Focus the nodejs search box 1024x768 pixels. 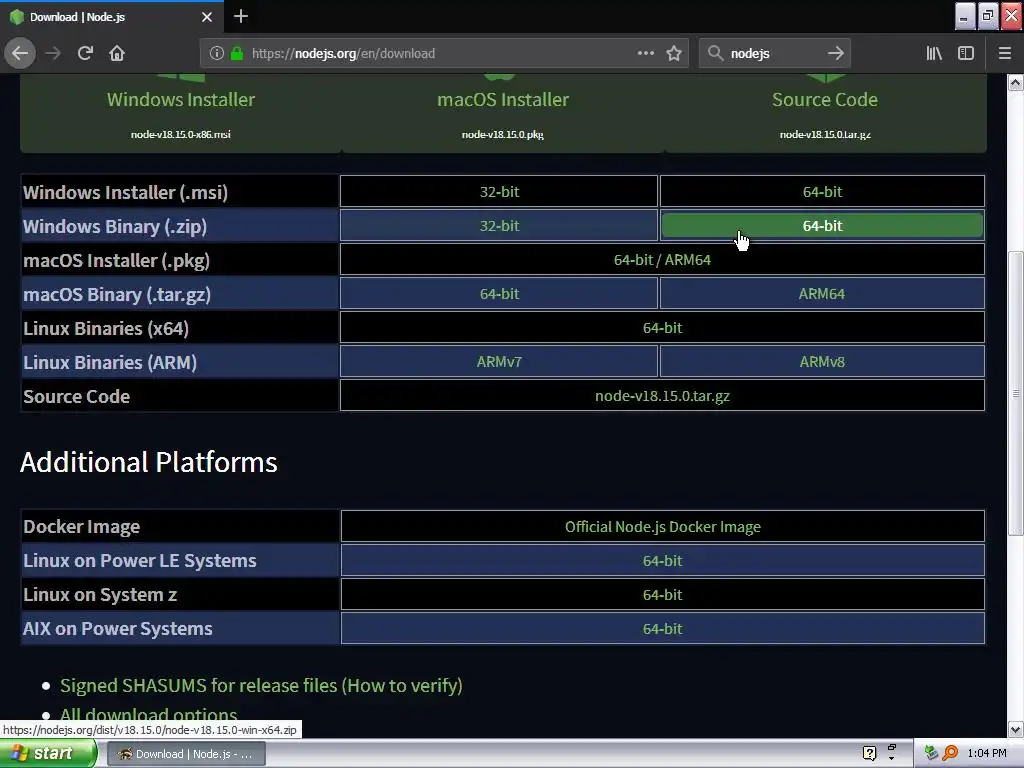[774, 54]
